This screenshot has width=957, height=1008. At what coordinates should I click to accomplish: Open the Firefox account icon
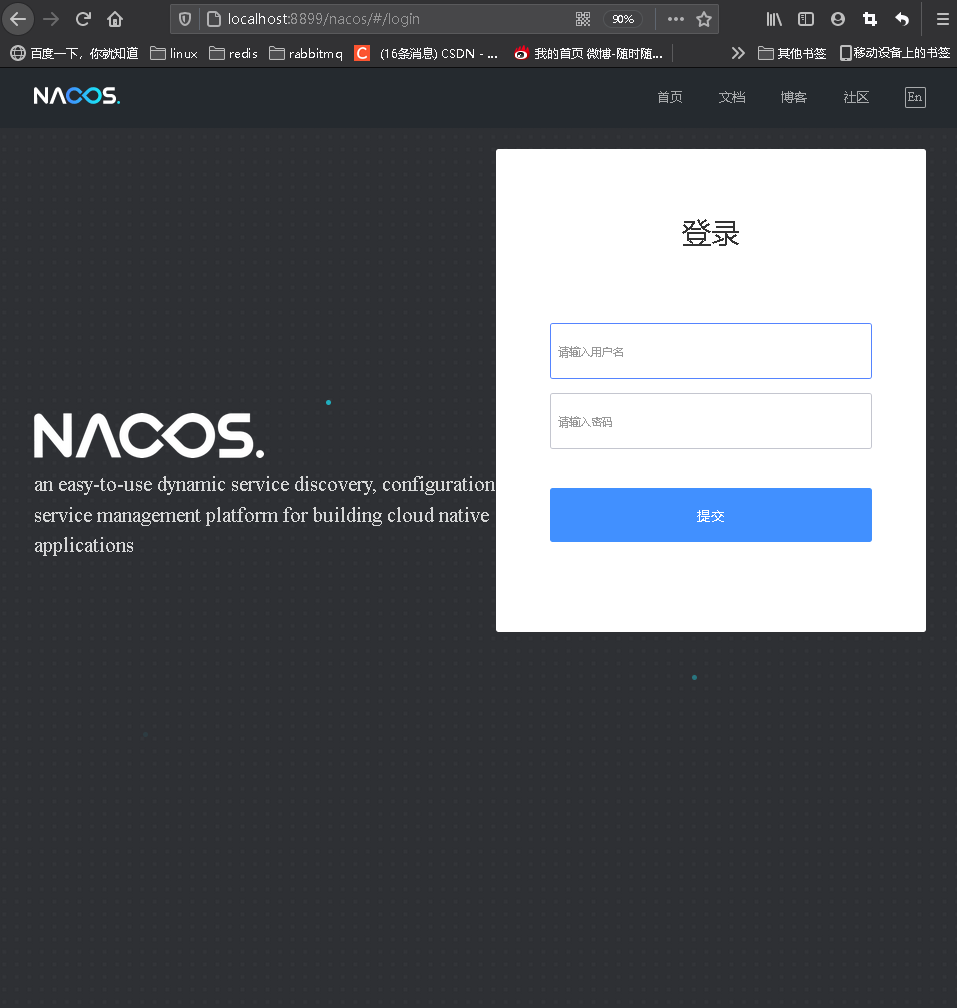pyautogui.click(x=837, y=19)
